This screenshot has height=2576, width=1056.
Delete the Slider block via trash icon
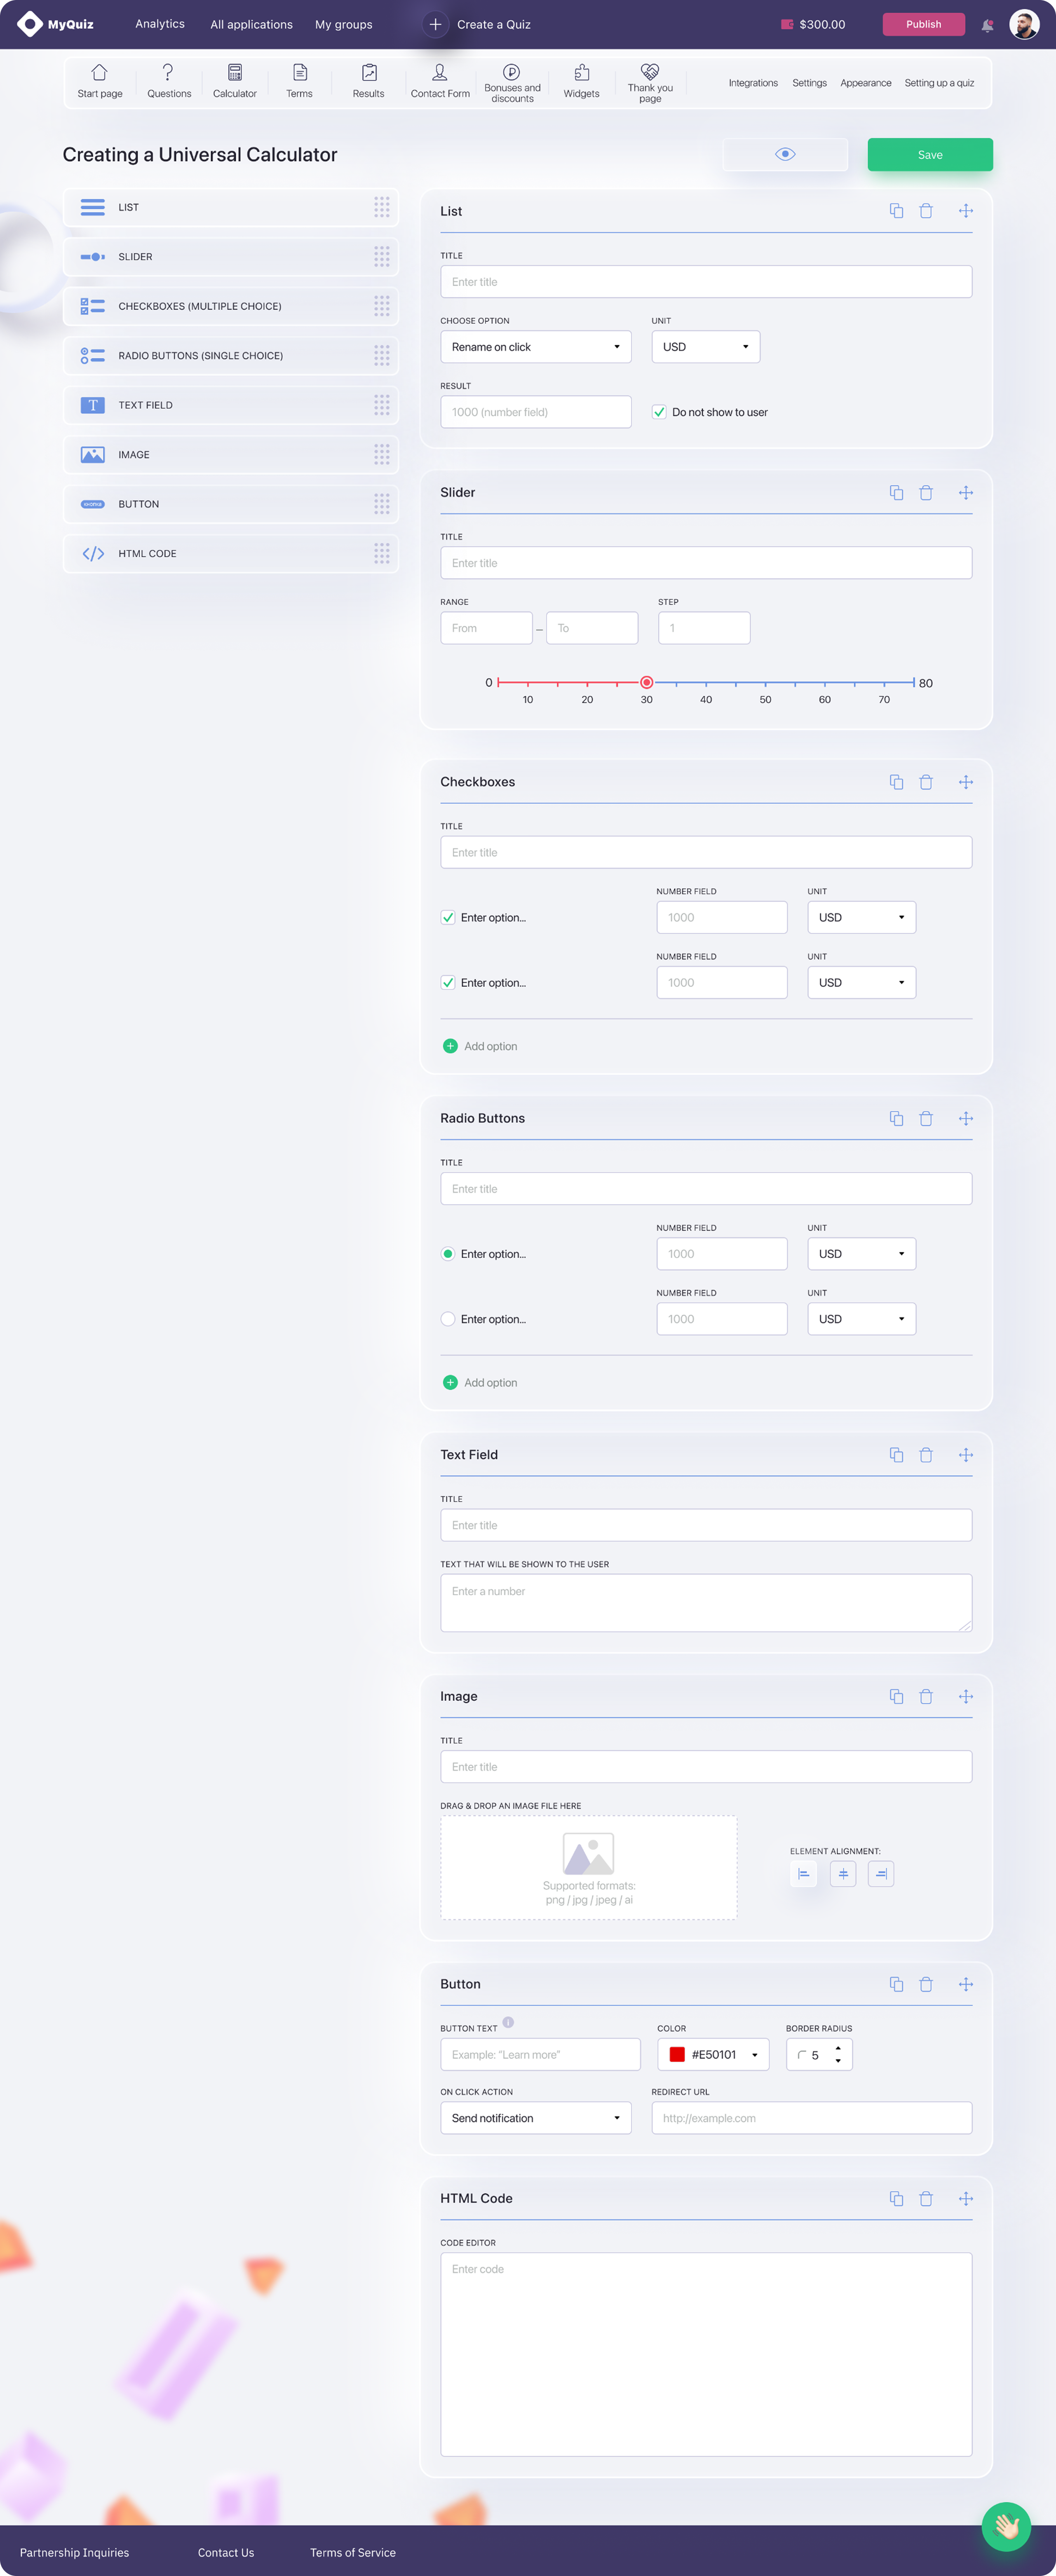[926, 493]
